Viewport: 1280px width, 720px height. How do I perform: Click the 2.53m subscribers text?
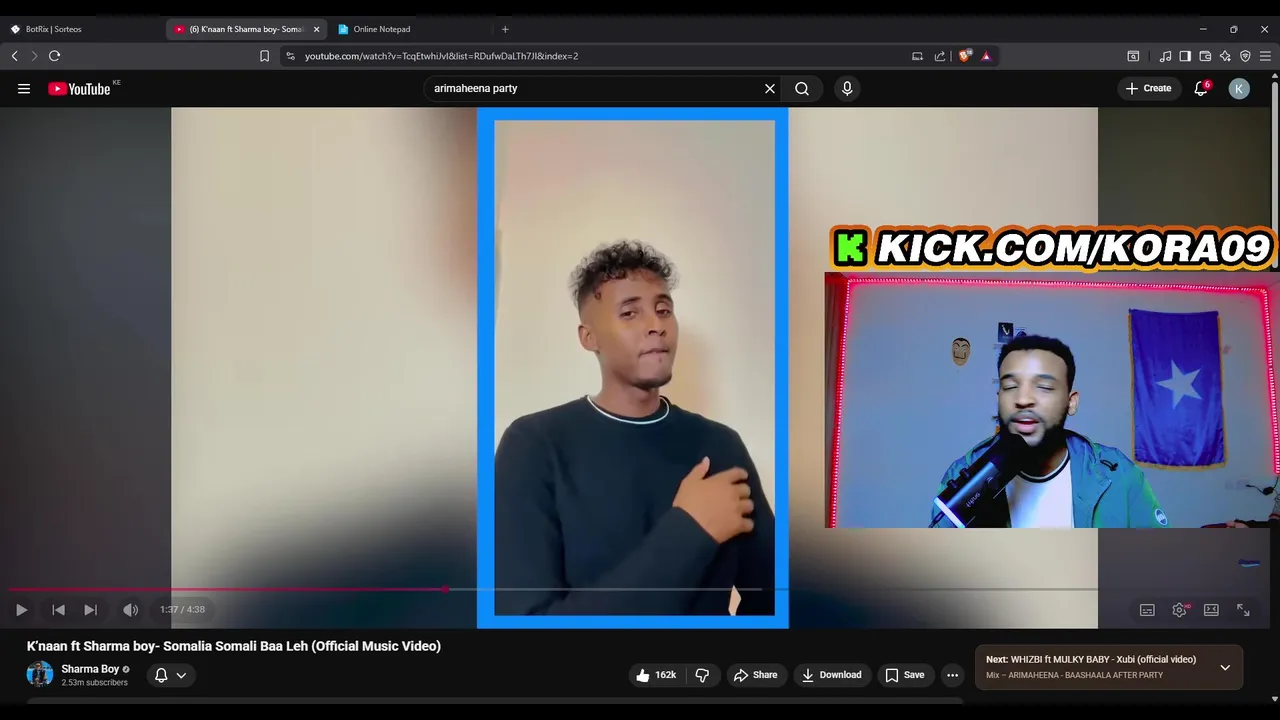click(94, 683)
